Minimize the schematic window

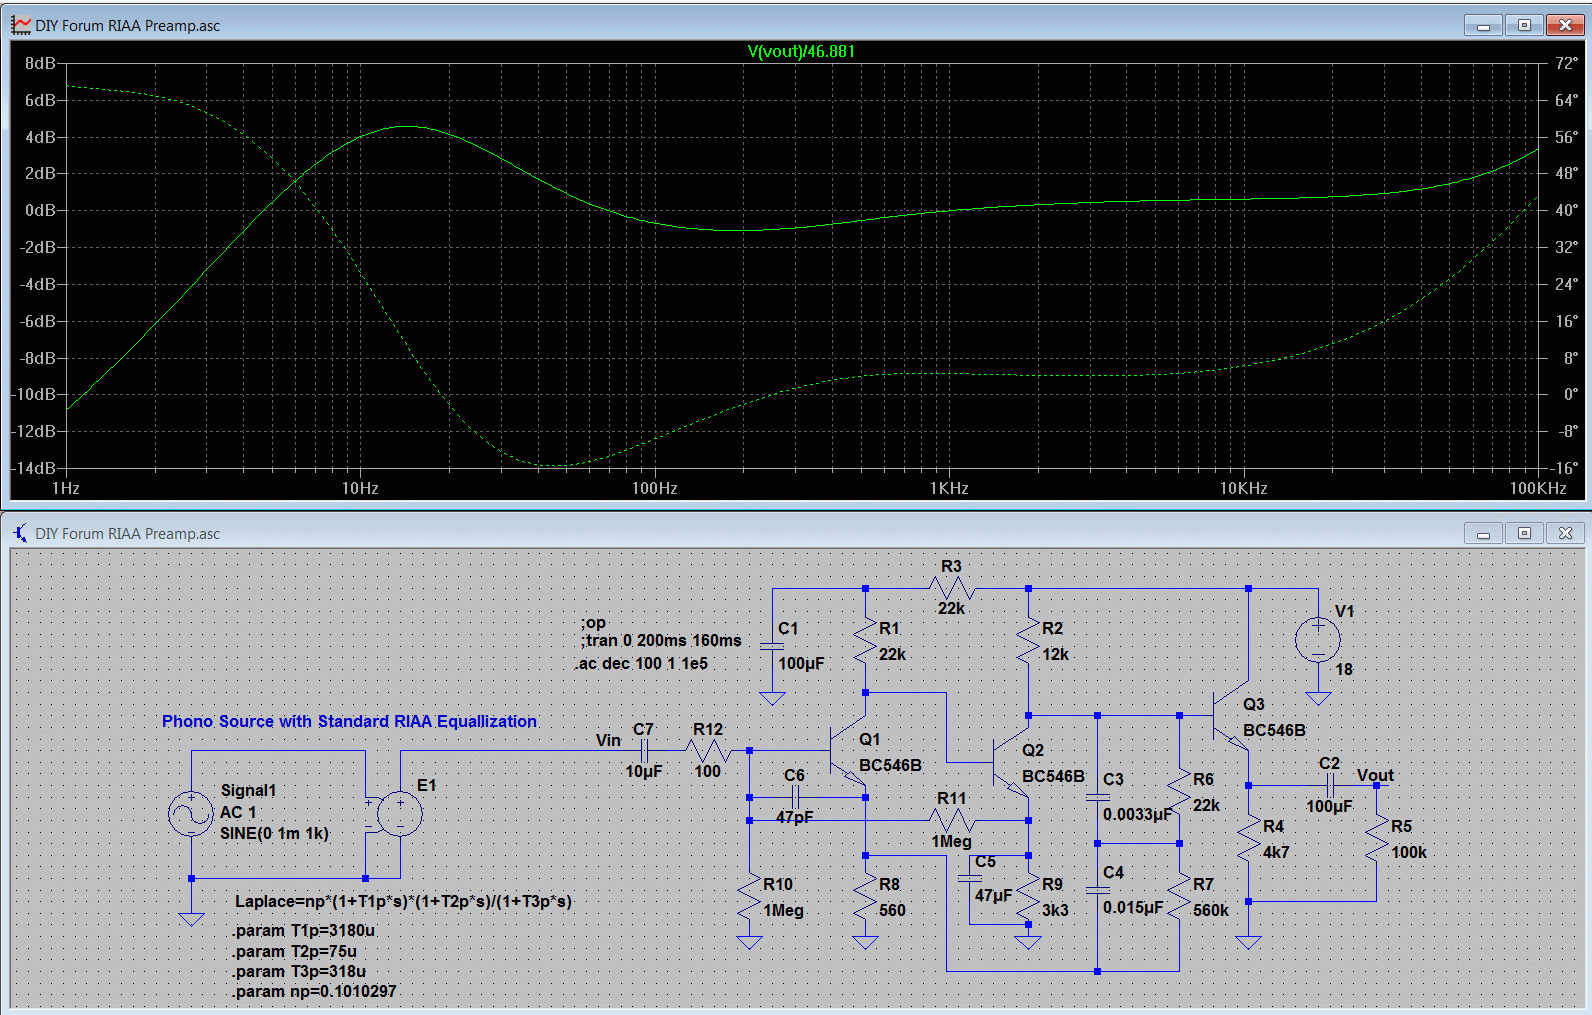1483,533
